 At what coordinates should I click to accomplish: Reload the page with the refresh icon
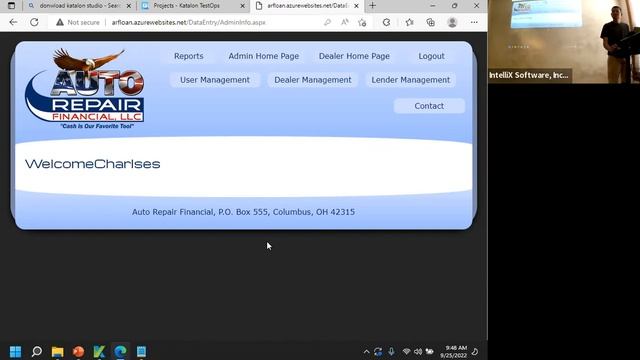[x=34, y=22]
